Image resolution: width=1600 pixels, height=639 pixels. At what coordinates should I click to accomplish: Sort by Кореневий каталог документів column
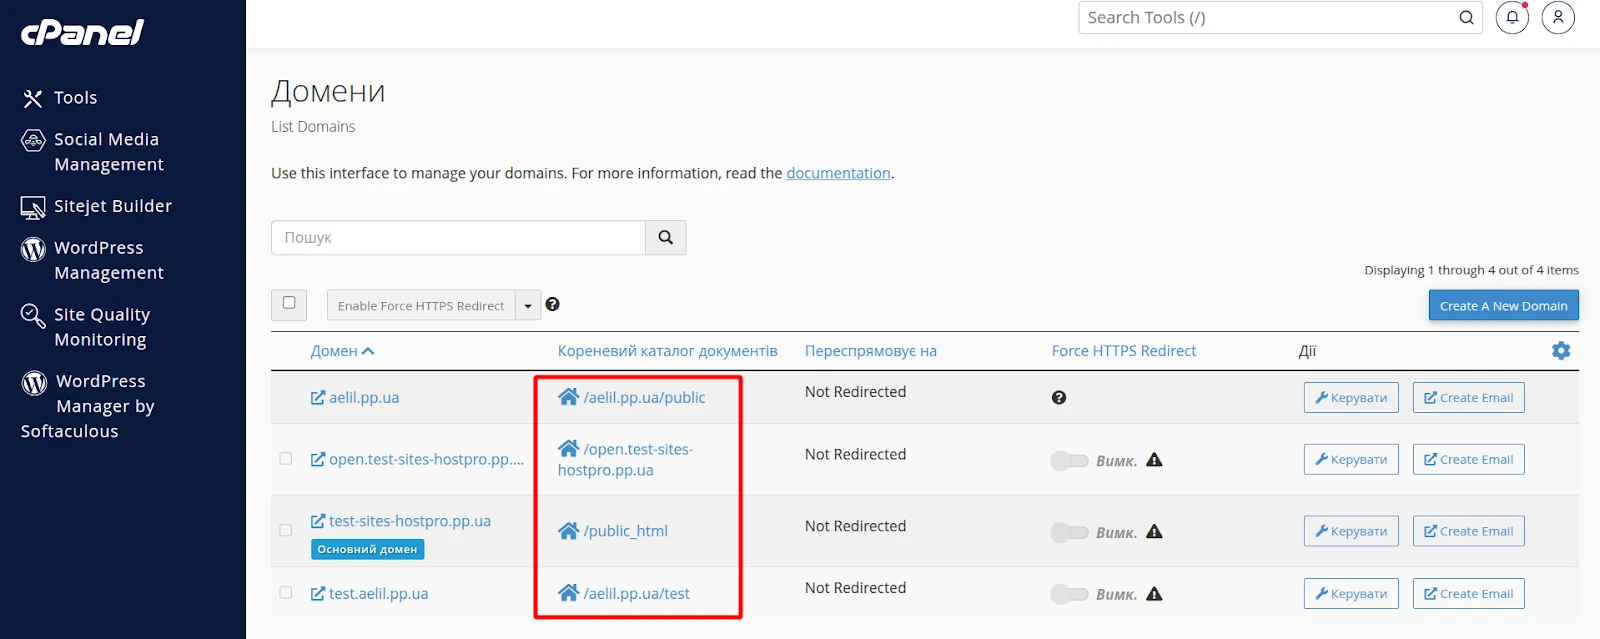(x=667, y=351)
